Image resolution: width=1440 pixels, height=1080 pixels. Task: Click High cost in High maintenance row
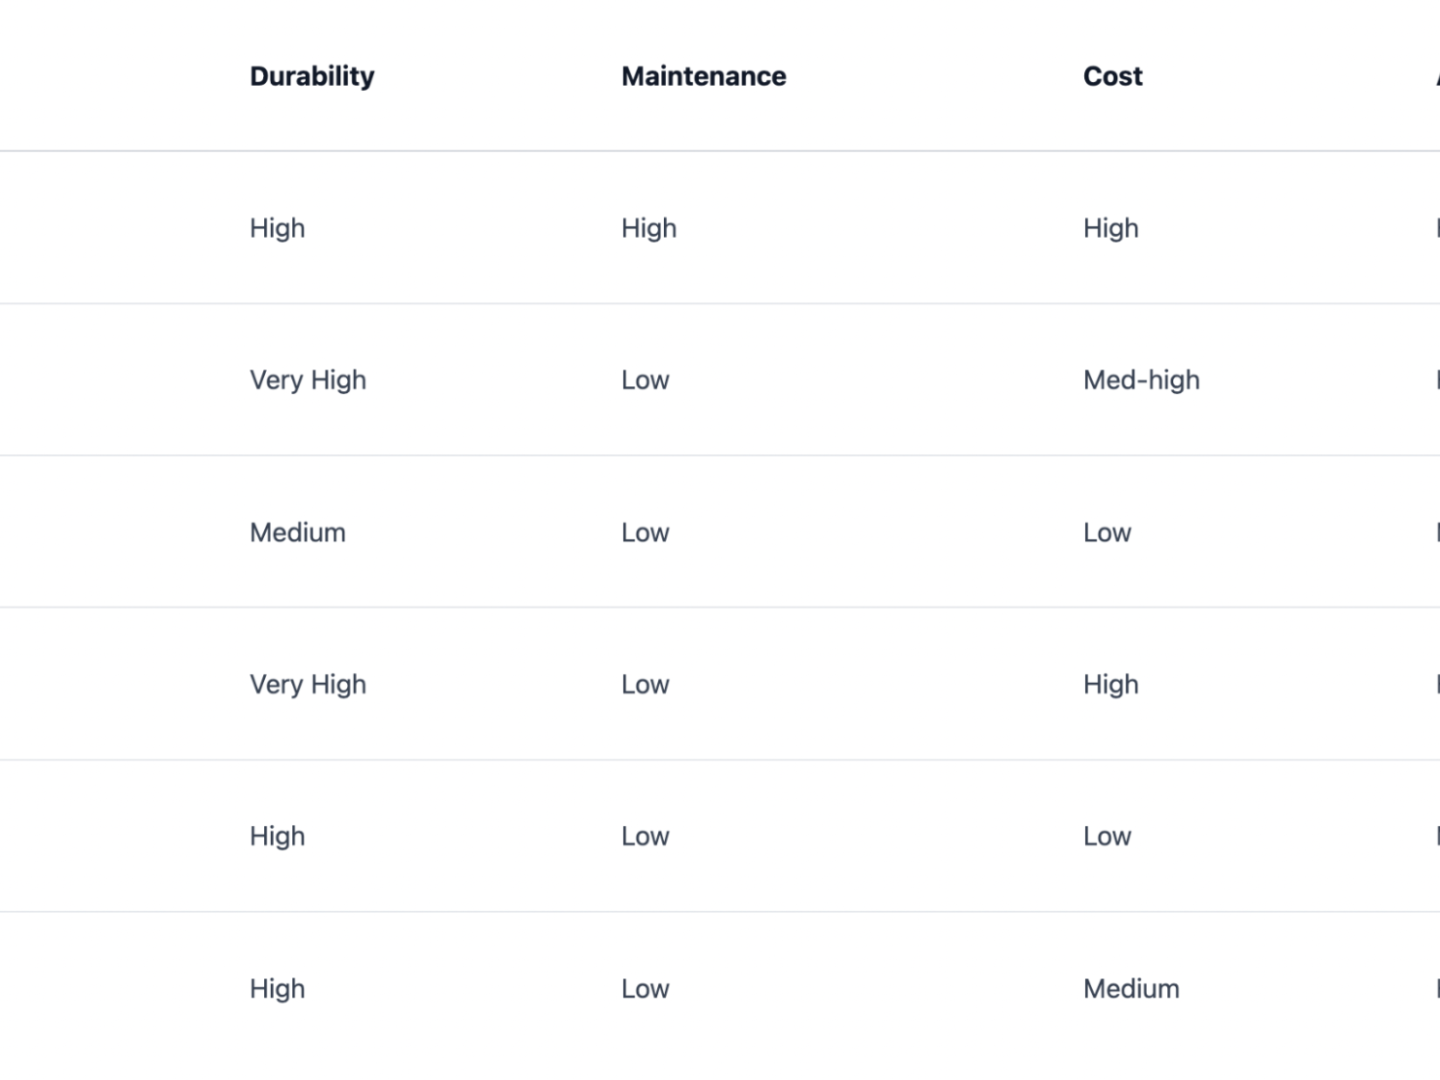click(x=1110, y=228)
